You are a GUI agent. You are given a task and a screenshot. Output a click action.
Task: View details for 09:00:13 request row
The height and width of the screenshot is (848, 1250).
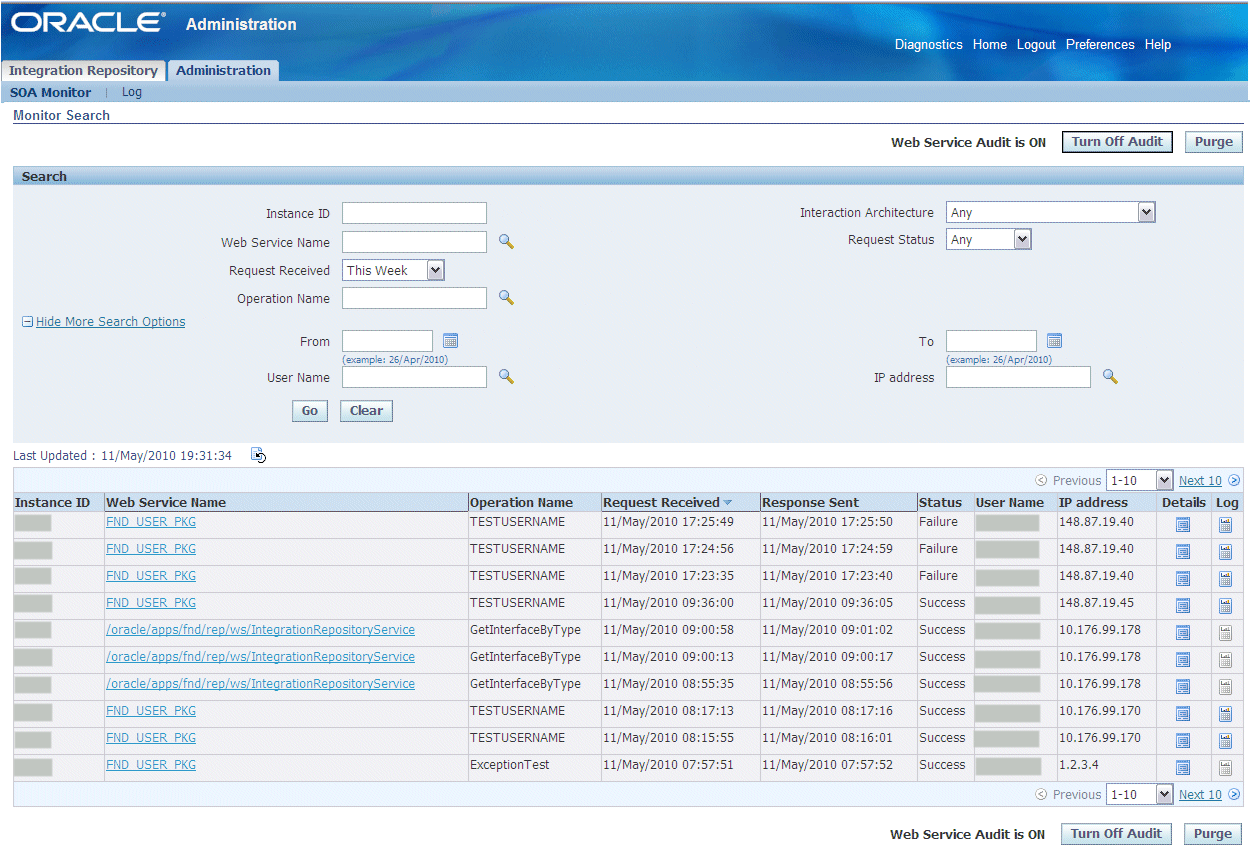tap(1183, 660)
